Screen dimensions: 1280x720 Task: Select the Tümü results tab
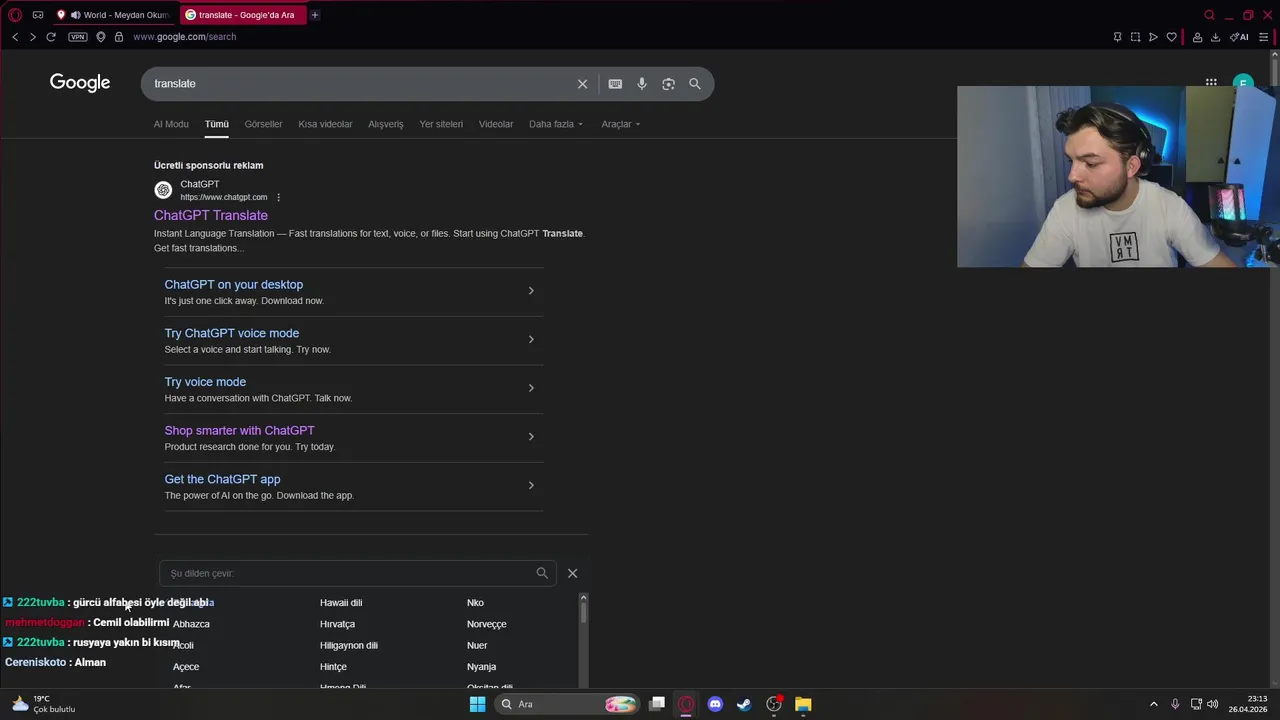pos(217,124)
